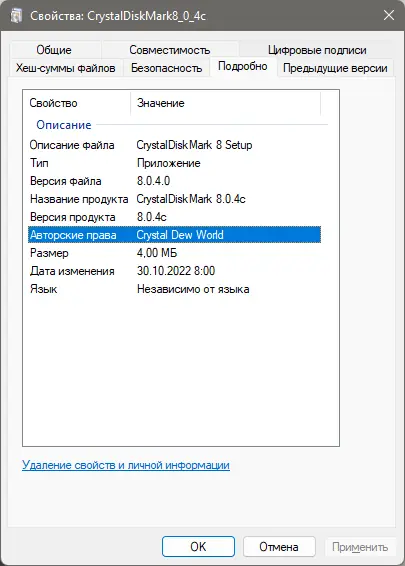405x566 pixels.
Task: Click the installer icon in title bar
Action: (x=16, y=16)
